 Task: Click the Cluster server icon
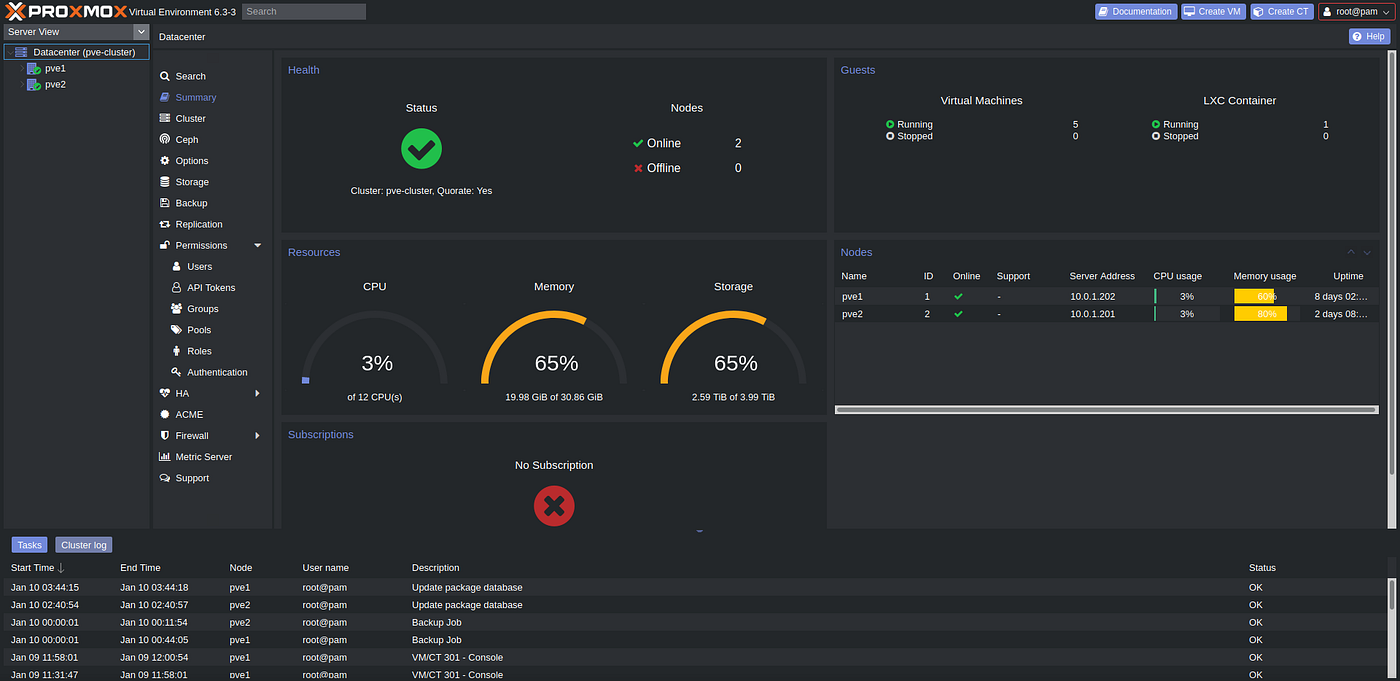tap(165, 118)
